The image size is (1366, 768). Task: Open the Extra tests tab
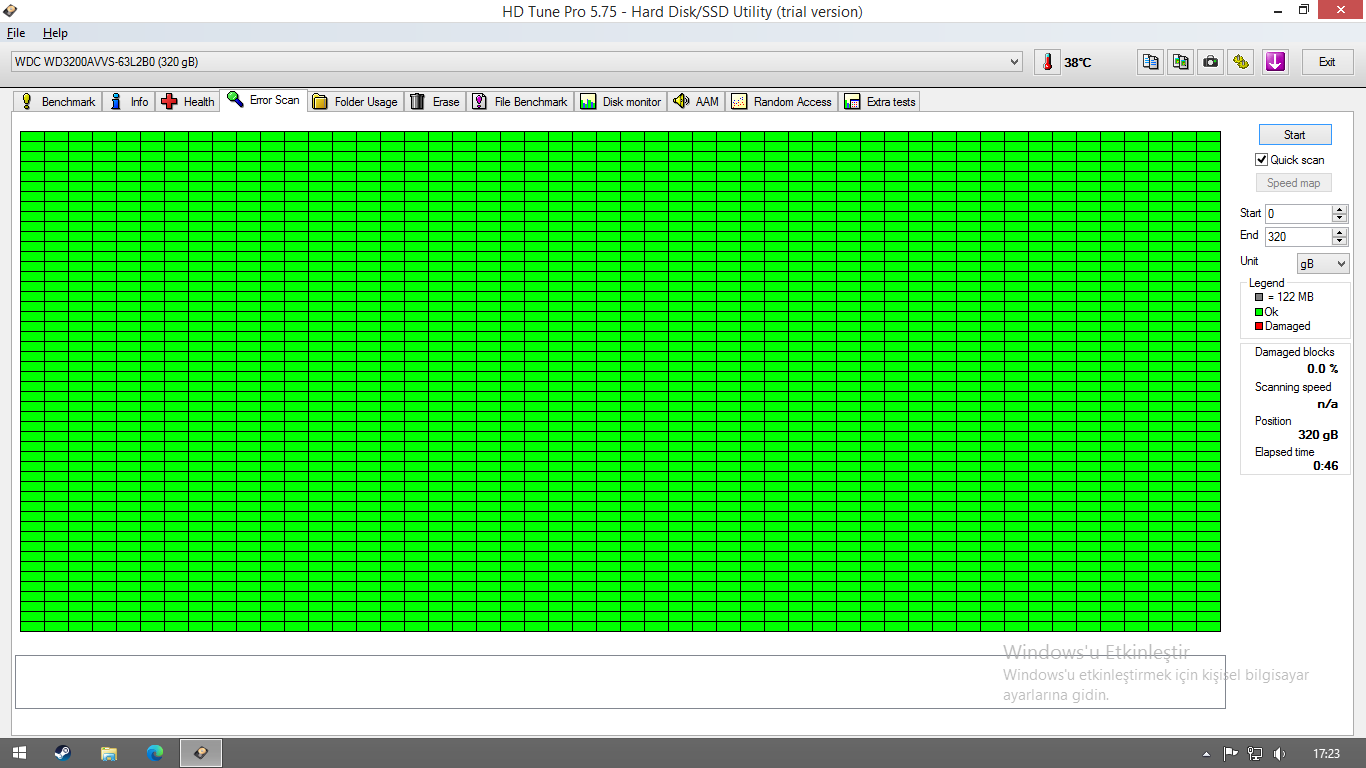click(x=880, y=101)
